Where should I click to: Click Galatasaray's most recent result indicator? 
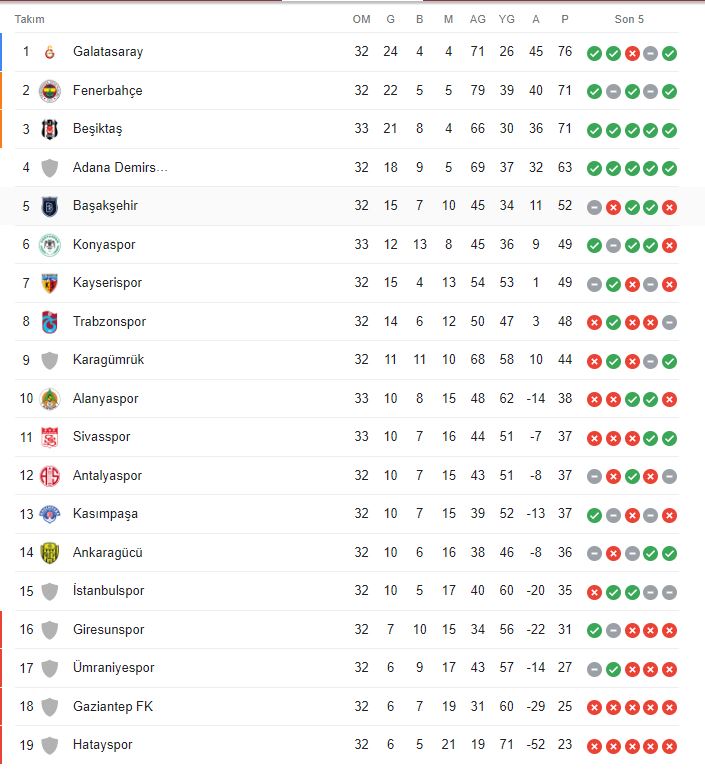670,53
